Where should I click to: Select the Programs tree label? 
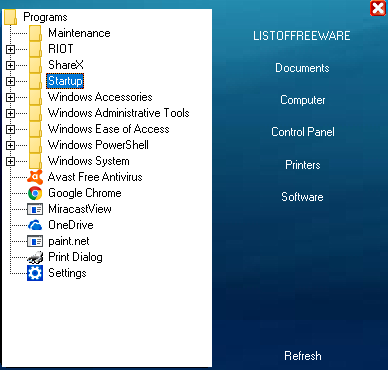pos(45,17)
